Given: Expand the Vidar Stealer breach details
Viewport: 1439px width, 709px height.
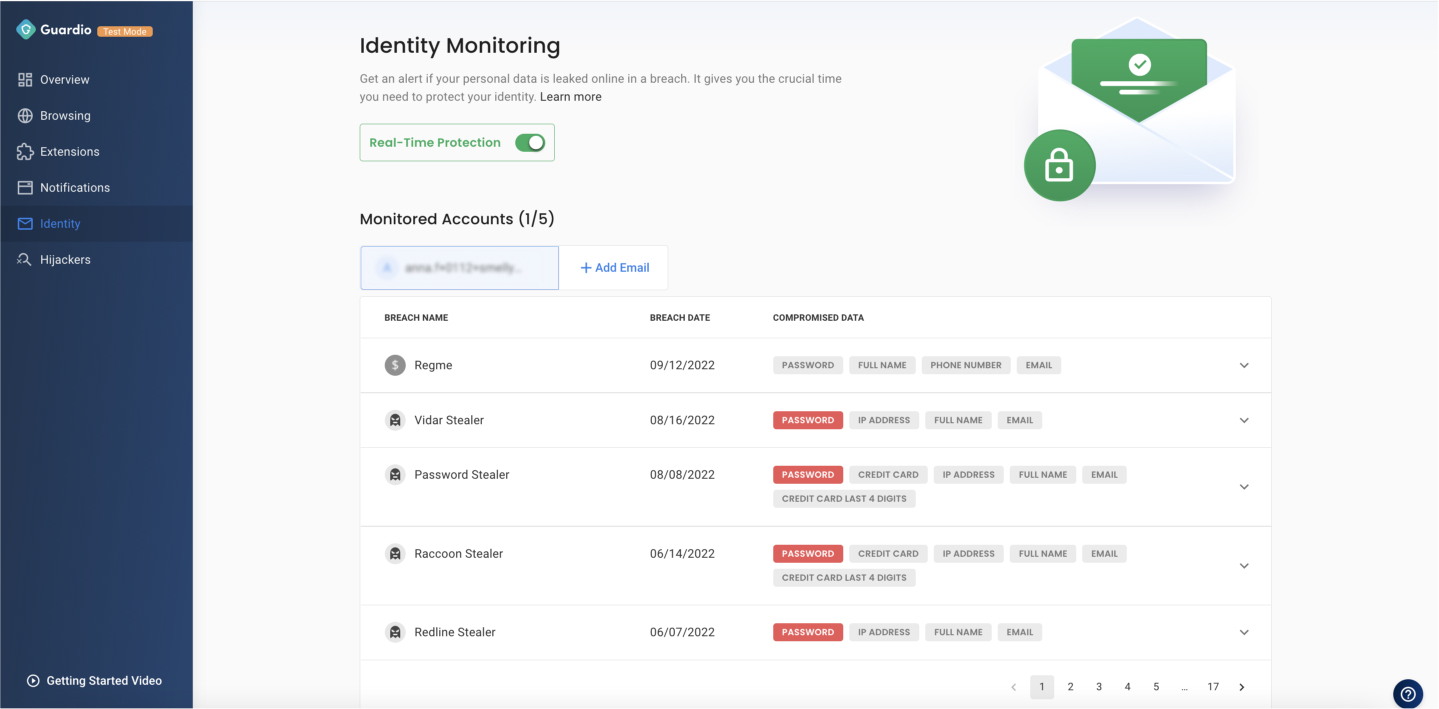Looking at the screenshot, I should click(x=1244, y=420).
